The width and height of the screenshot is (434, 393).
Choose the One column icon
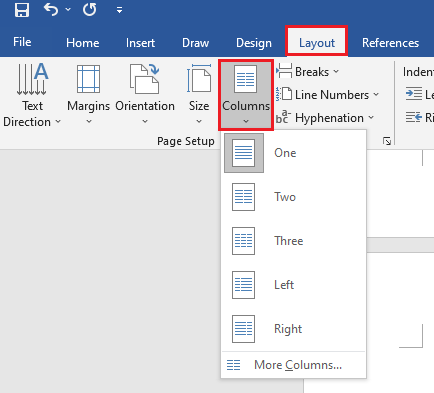pos(244,153)
